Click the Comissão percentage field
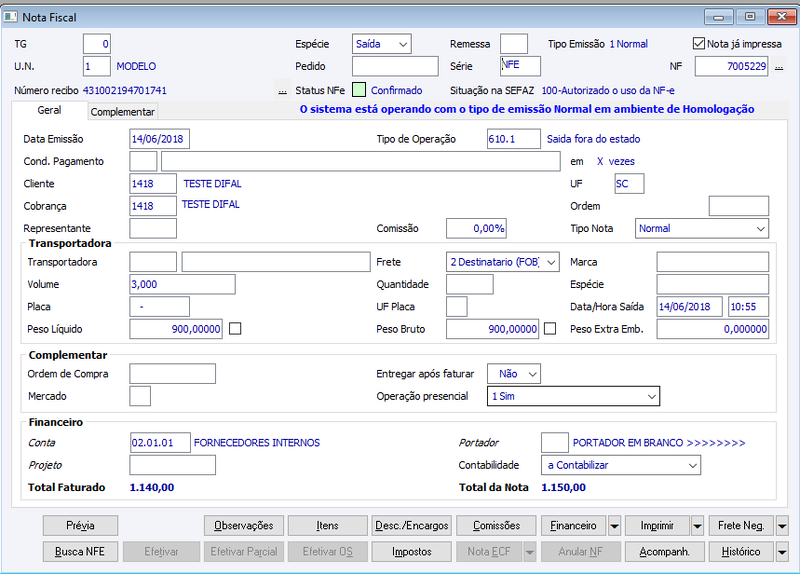The width and height of the screenshot is (800, 574). coord(477,229)
